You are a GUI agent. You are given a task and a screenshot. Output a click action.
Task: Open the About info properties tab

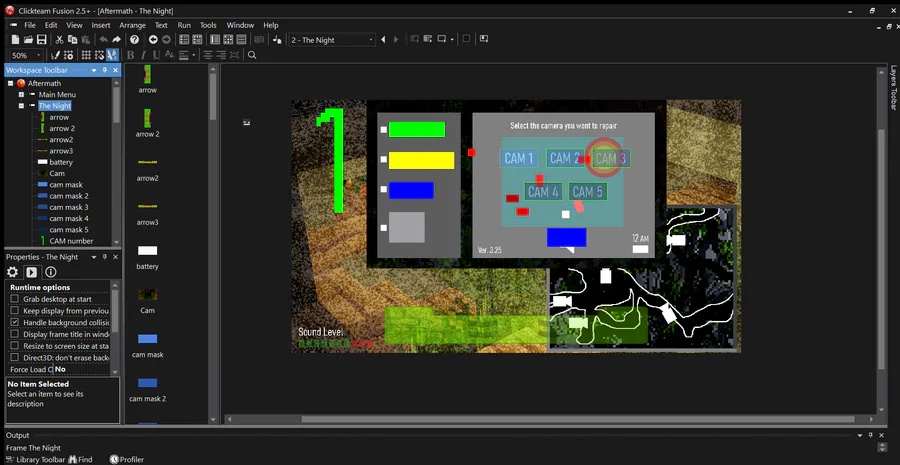pos(51,272)
